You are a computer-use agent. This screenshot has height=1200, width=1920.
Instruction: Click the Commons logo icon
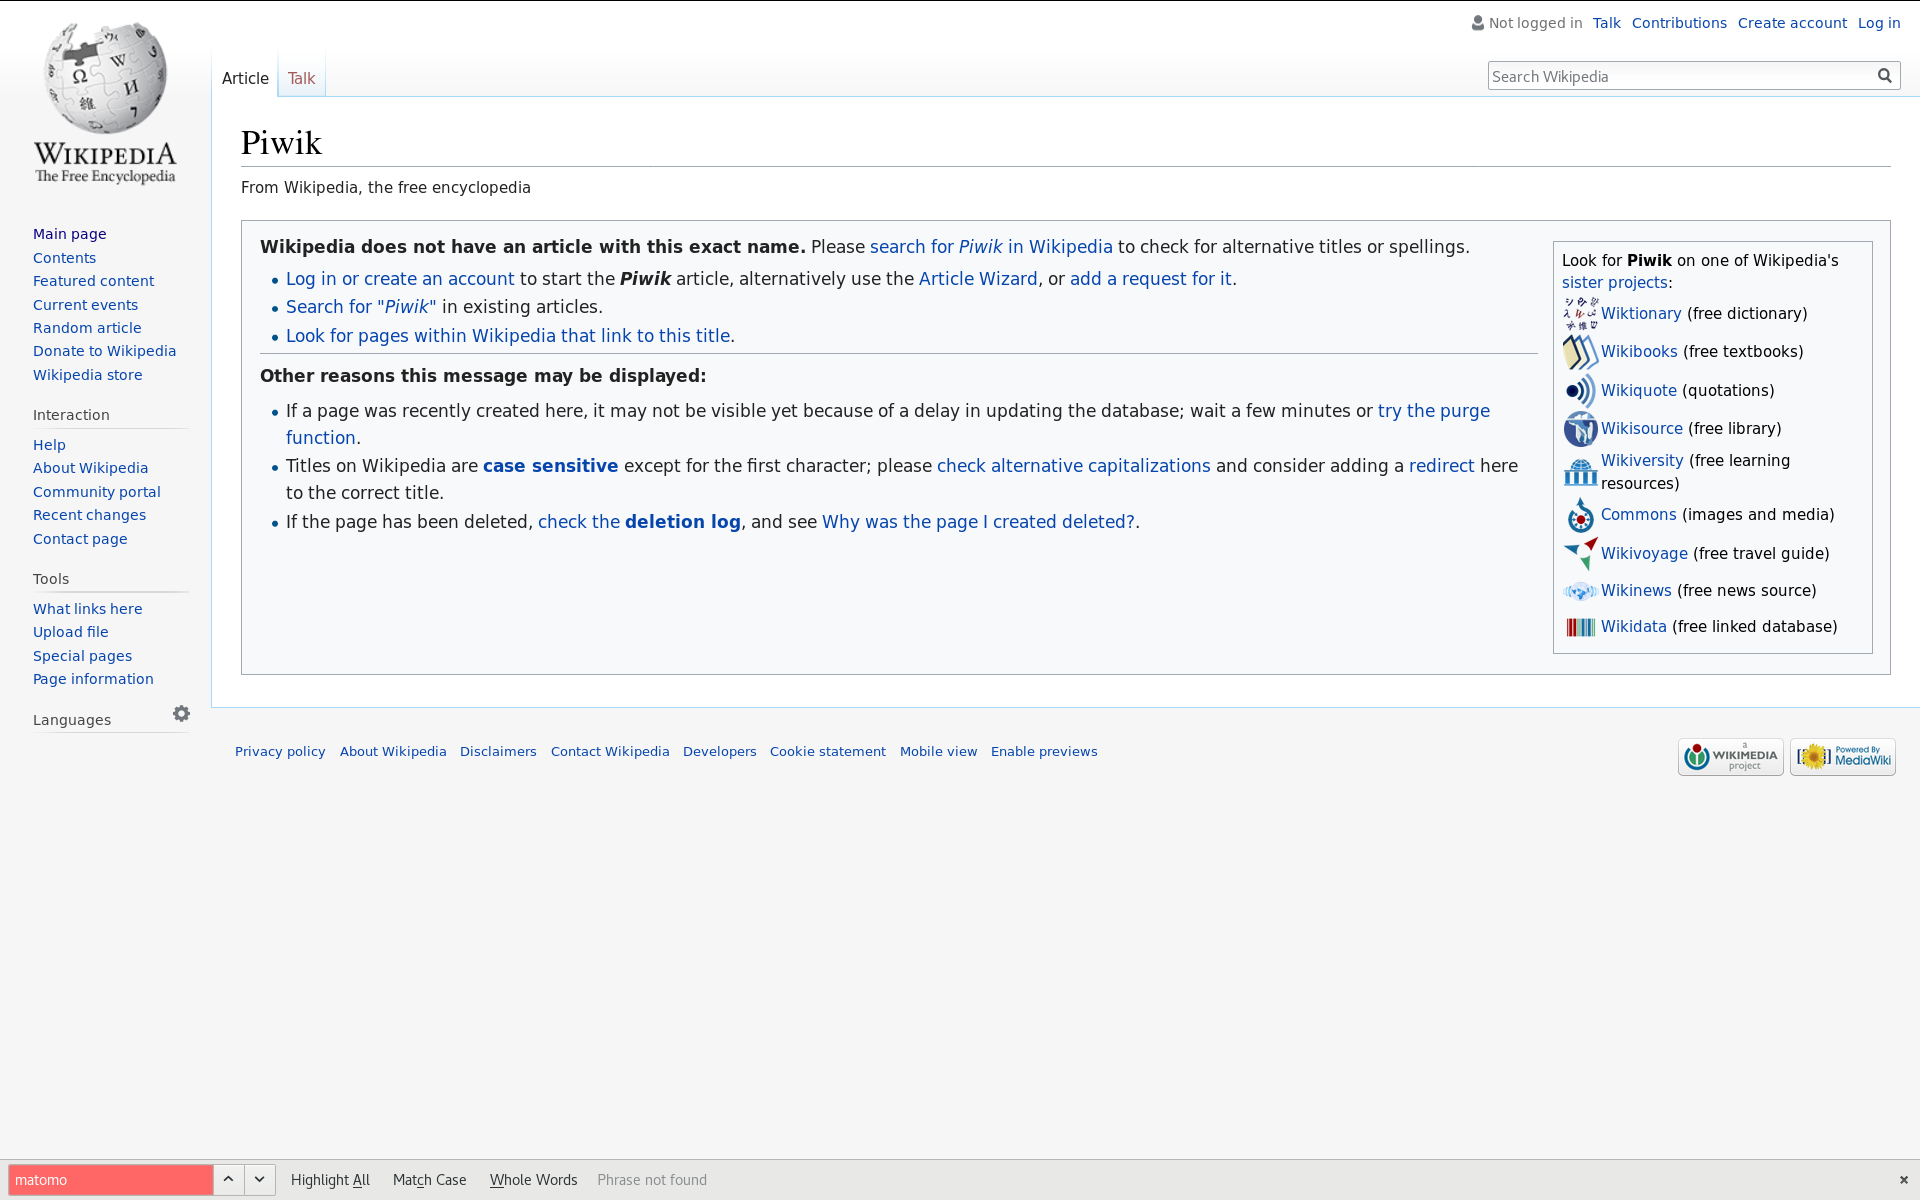tap(1580, 515)
